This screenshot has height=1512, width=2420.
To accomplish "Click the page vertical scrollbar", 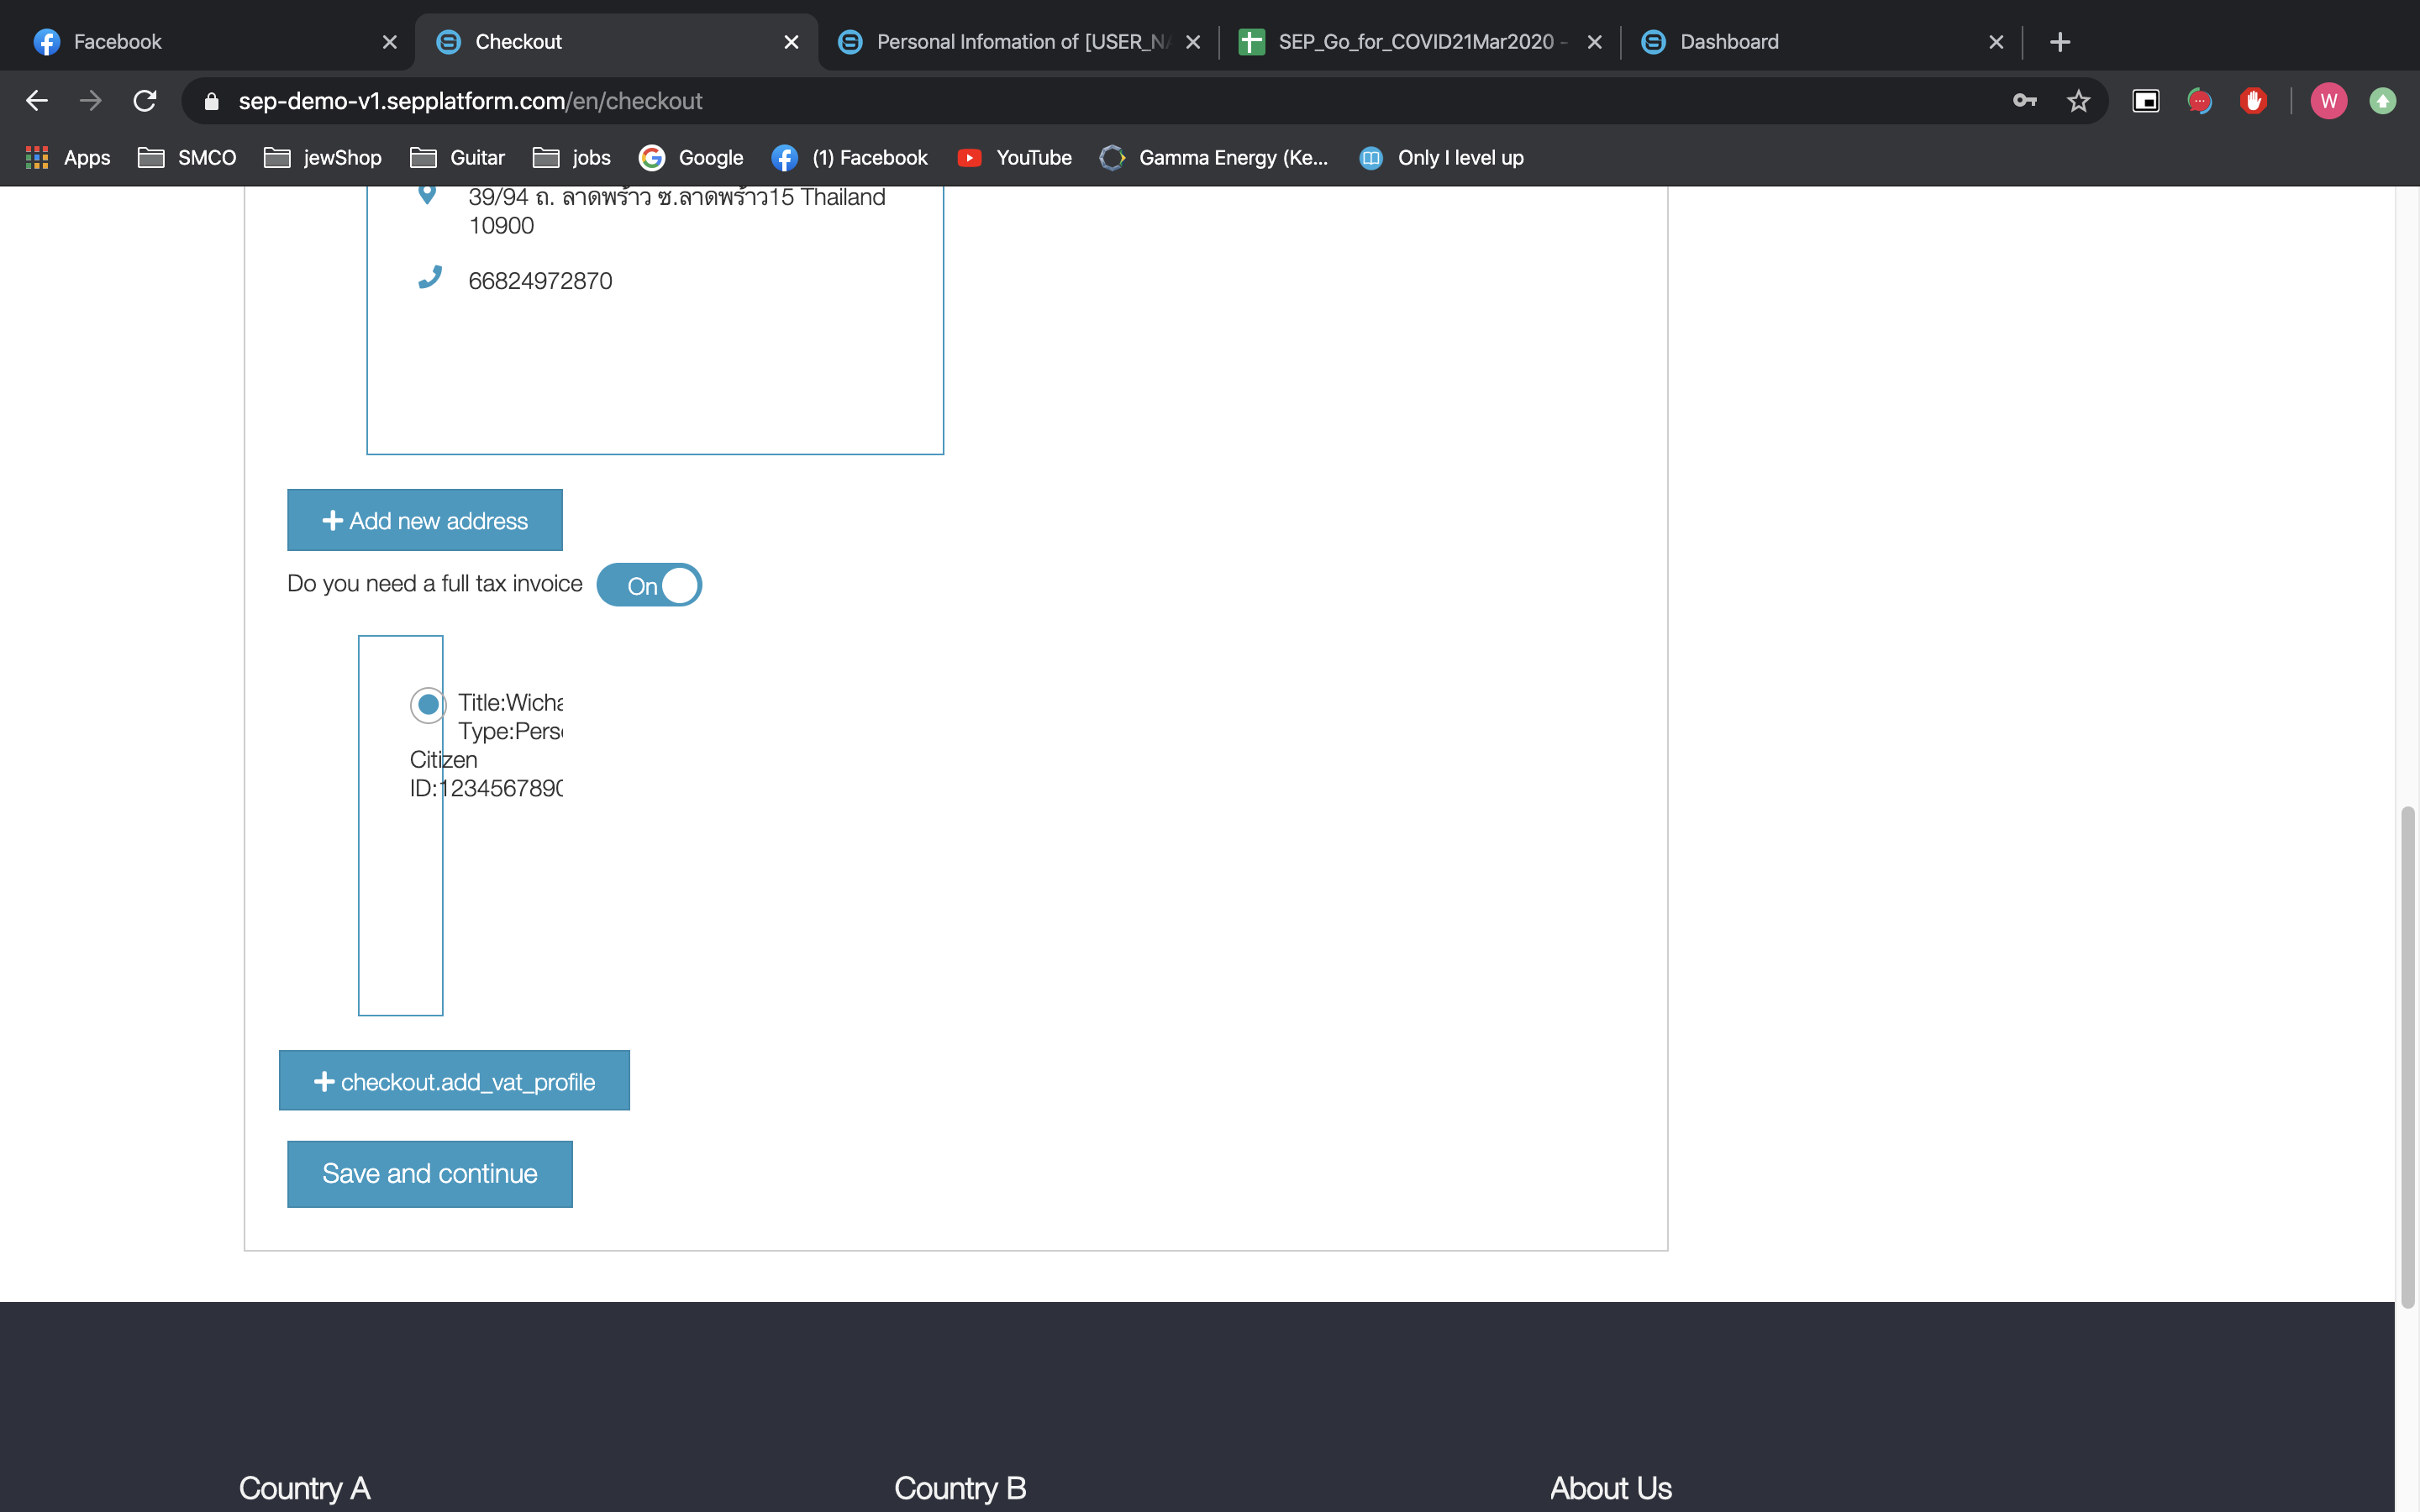I will pos(2408,1056).
